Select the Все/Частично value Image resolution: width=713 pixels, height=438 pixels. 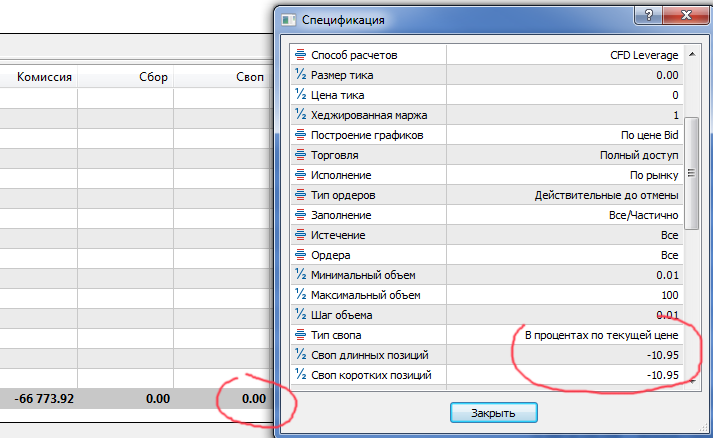(643, 215)
